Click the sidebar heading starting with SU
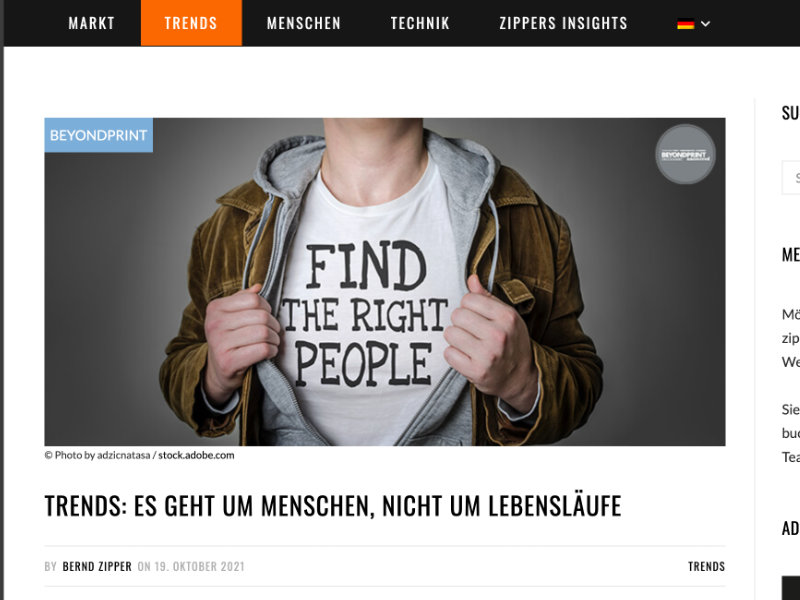 (x=790, y=113)
